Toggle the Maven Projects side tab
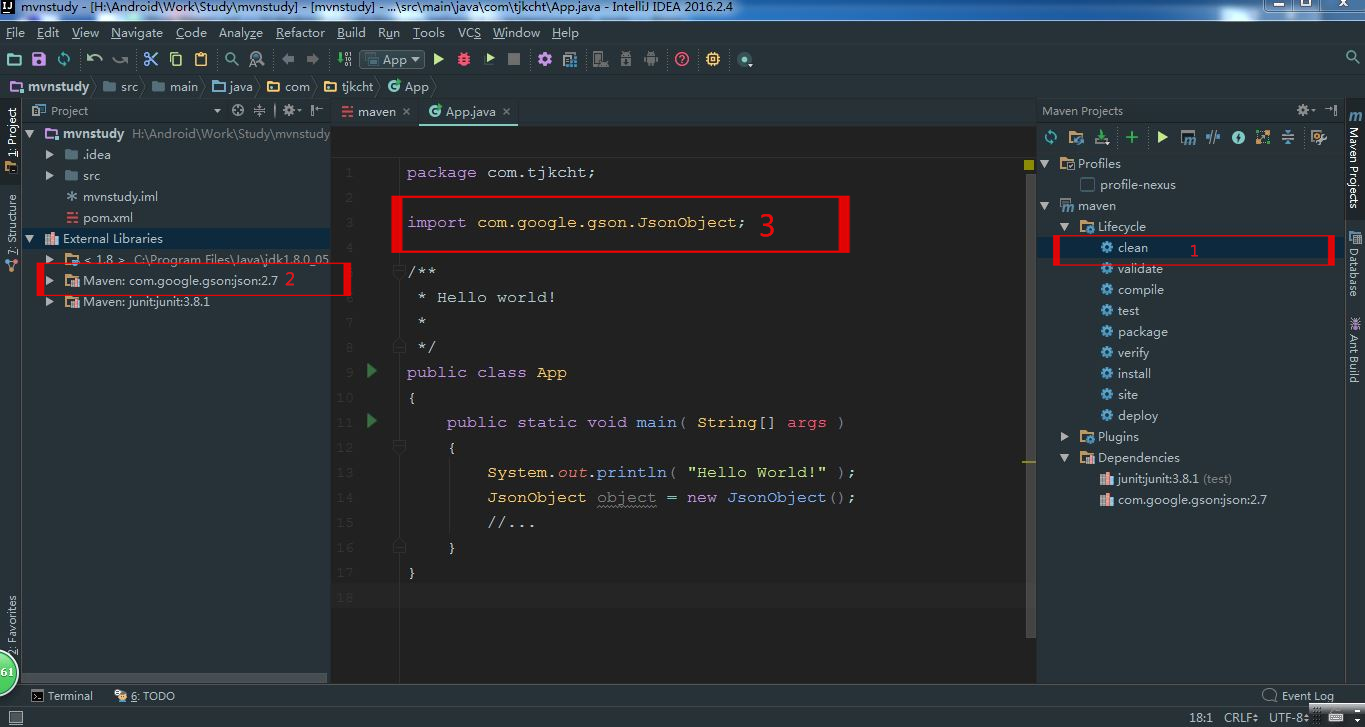The width and height of the screenshot is (1365, 727). click(1354, 158)
